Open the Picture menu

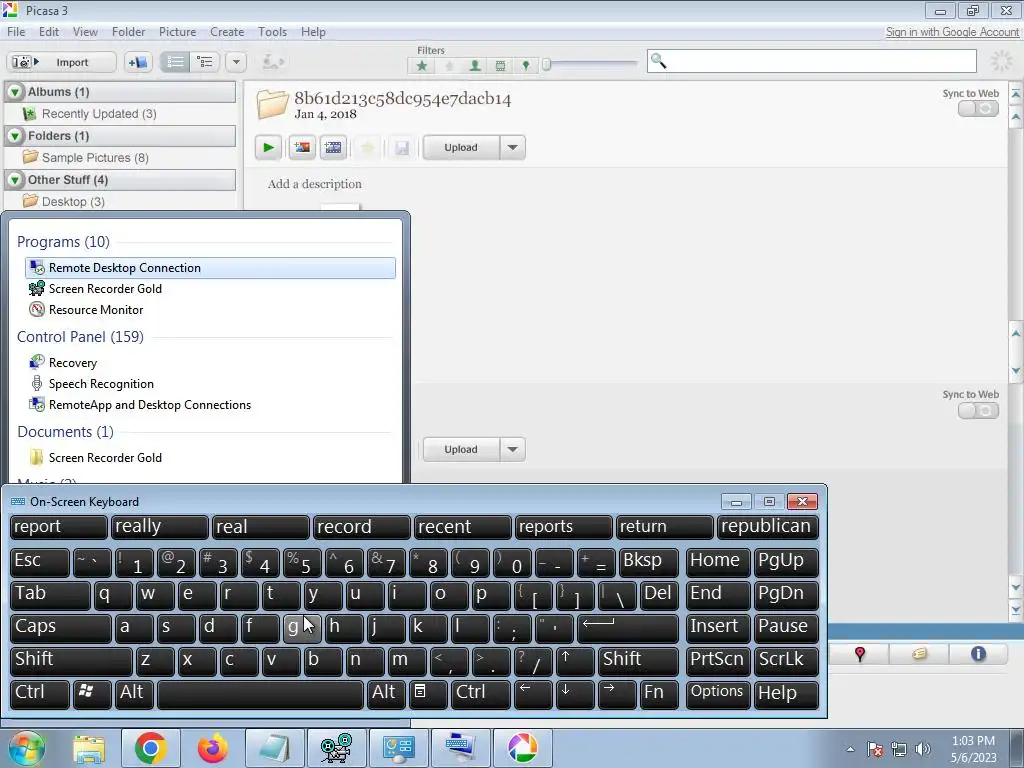[x=177, y=32]
